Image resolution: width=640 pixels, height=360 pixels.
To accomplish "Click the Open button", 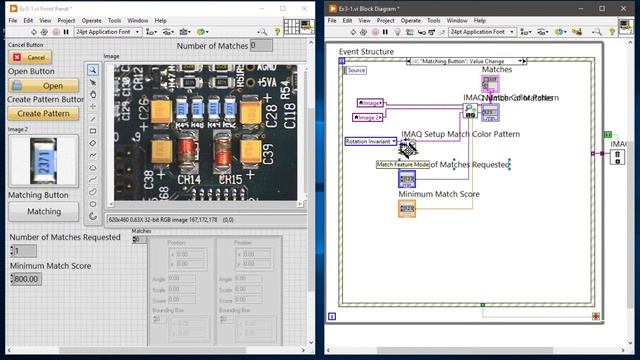I will coord(44,86).
